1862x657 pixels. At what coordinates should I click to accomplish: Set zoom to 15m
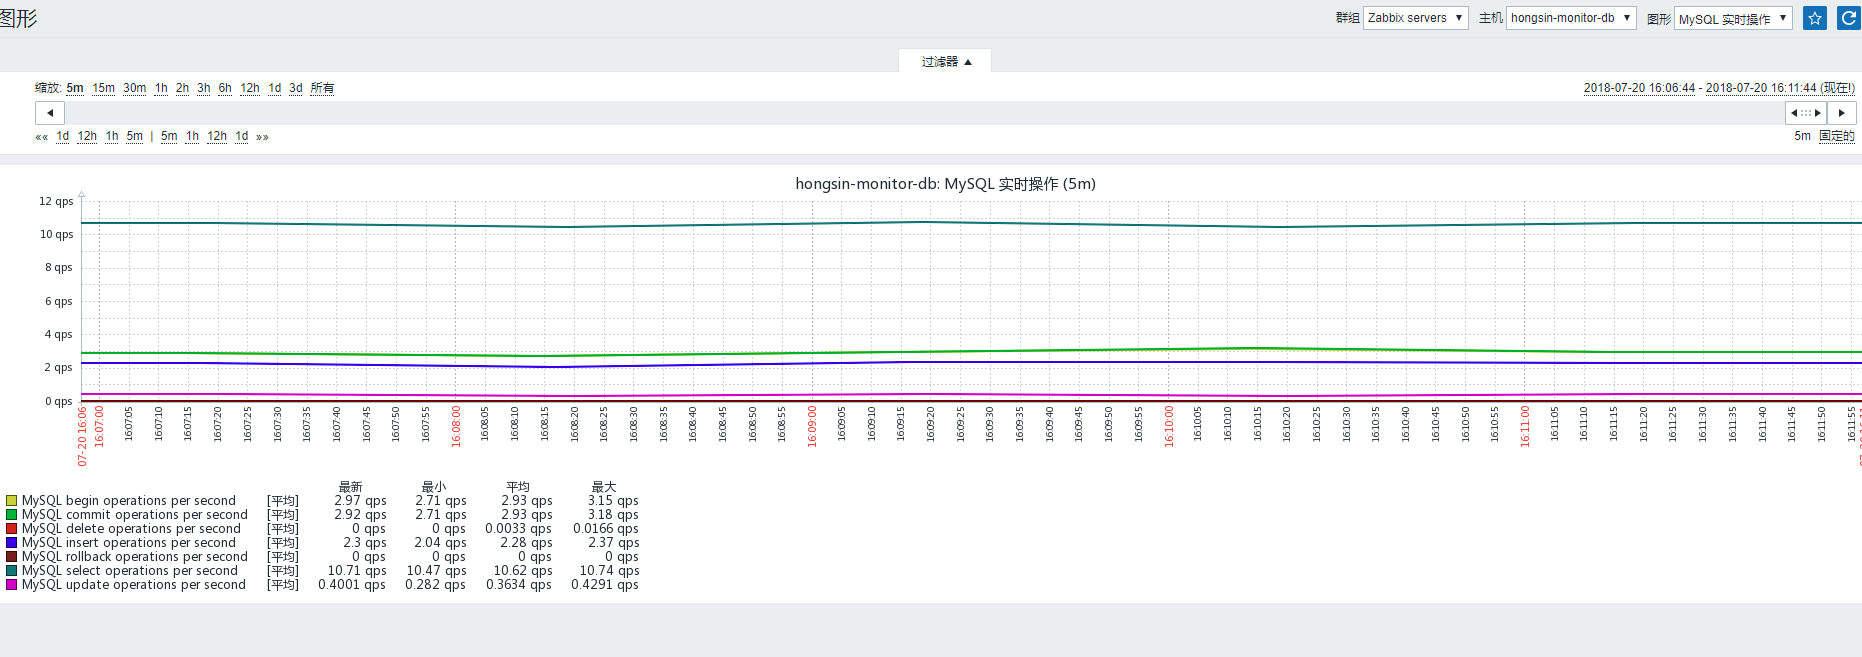pos(103,88)
